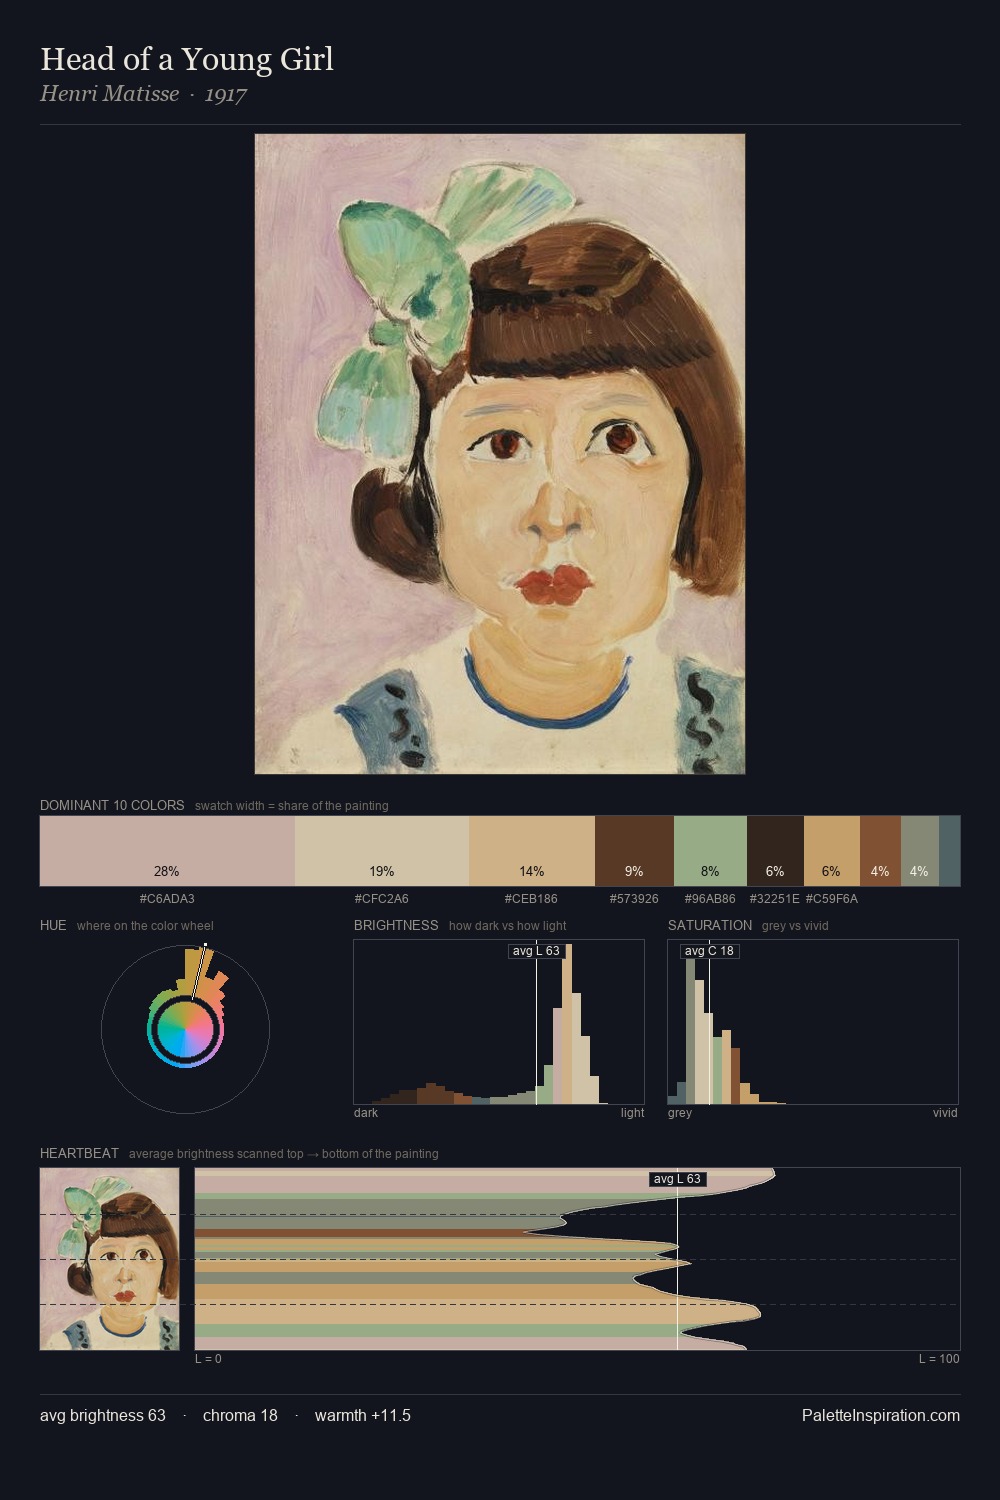Click the hex label #C6ADA3
Viewport: 1000px width, 1500px height.
pos(167,899)
